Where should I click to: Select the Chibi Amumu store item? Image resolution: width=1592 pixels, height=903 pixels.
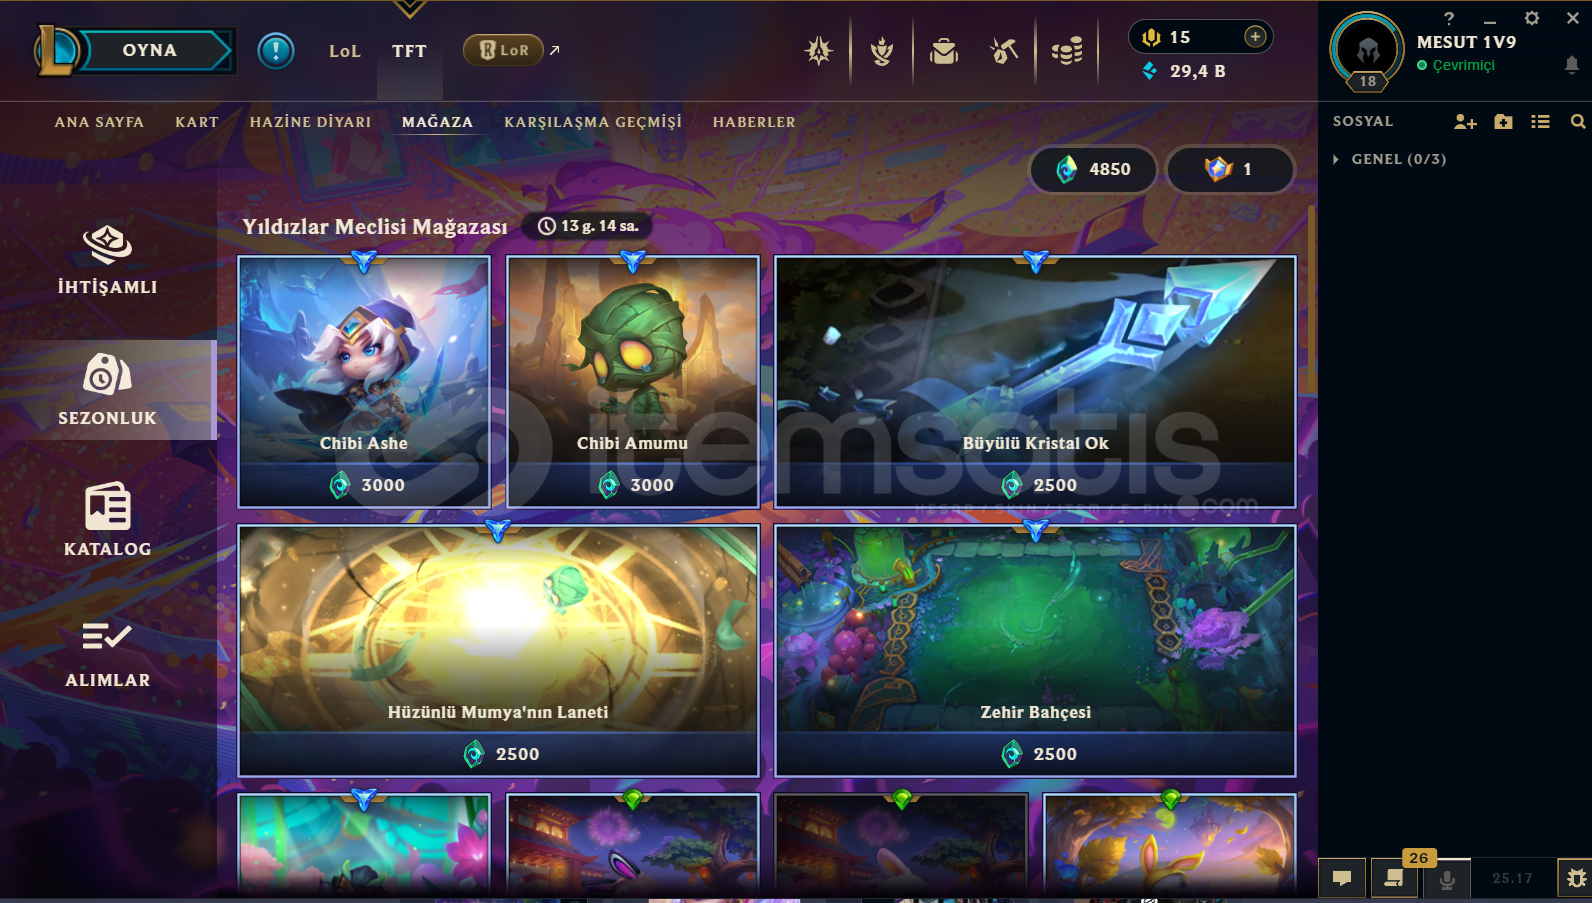[x=632, y=381]
